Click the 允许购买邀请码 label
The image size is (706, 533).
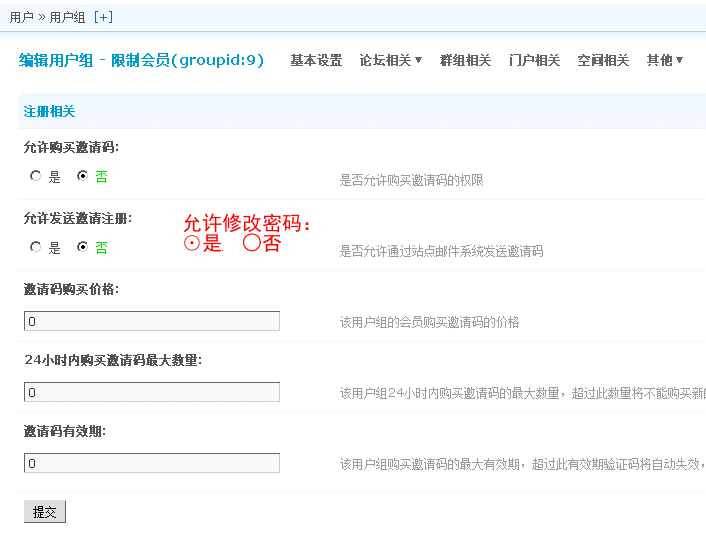(71, 147)
